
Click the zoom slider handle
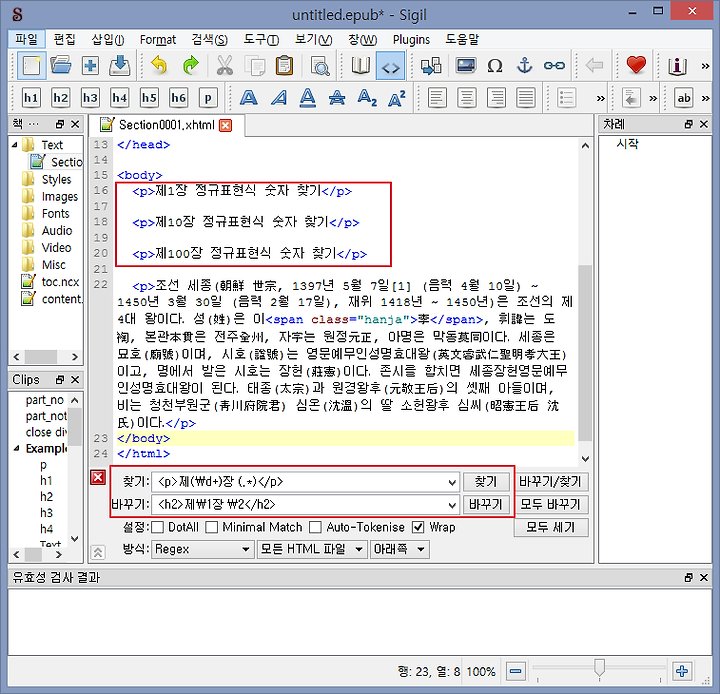[599, 668]
